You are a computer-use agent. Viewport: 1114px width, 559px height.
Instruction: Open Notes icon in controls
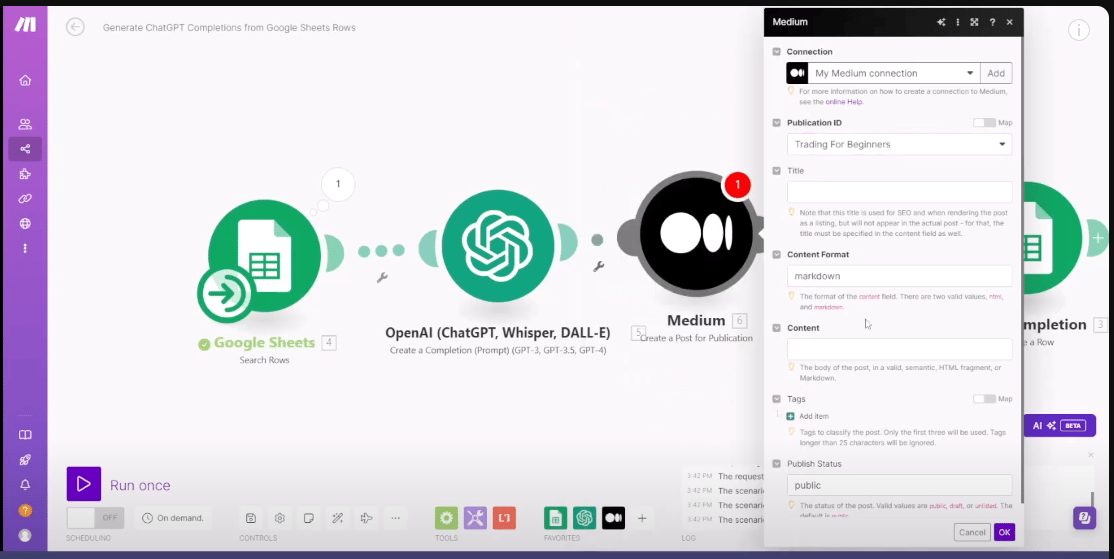point(309,519)
